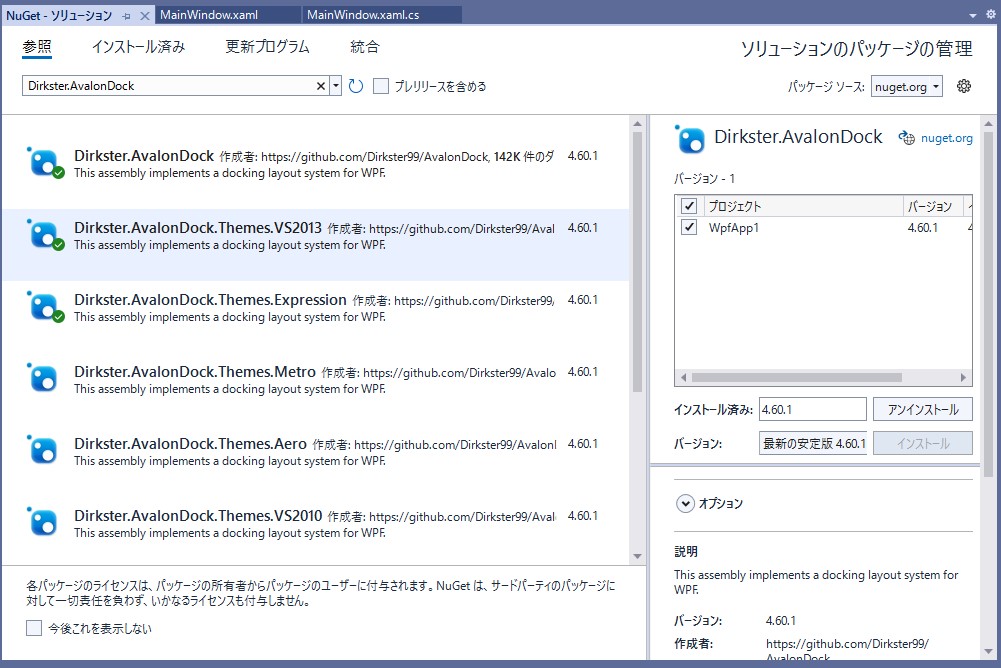Switch to the Consolidate (統合) tab
1001x668 pixels.
click(365, 47)
